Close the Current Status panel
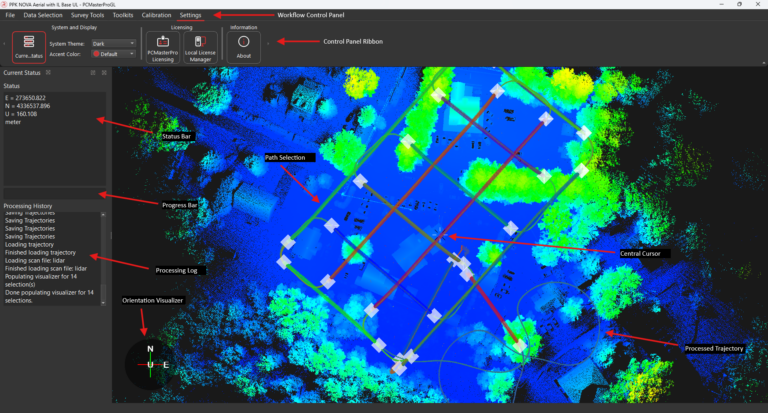768x413 pixels. coord(104,73)
